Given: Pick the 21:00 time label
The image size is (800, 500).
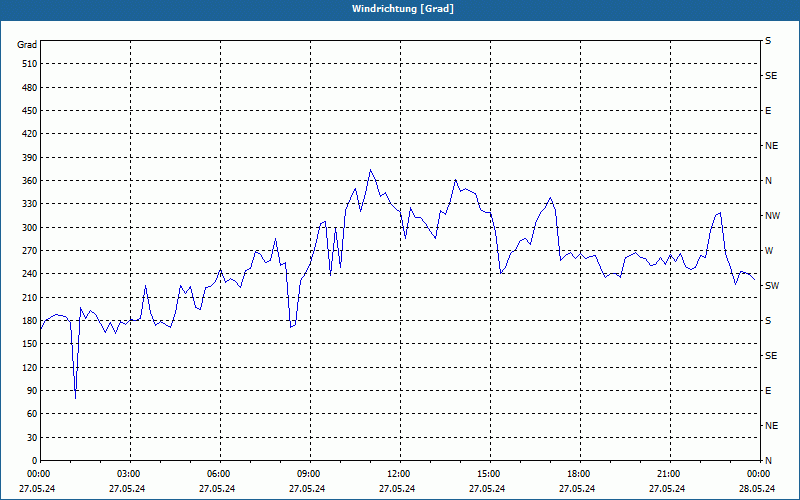Looking at the screenshot, I should [668, 474].
